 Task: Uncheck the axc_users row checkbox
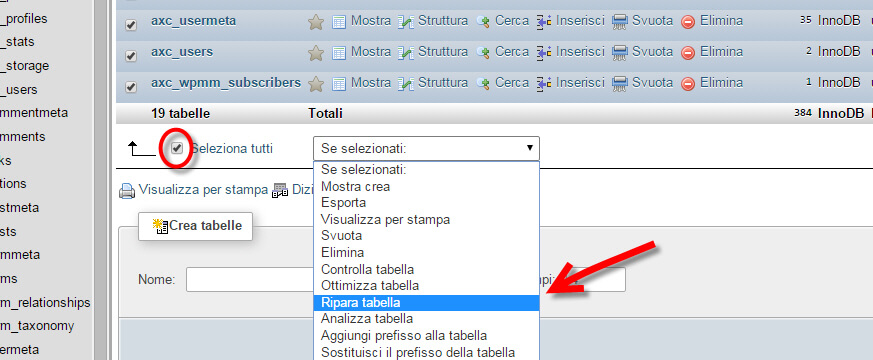click(x=131, y=56)
